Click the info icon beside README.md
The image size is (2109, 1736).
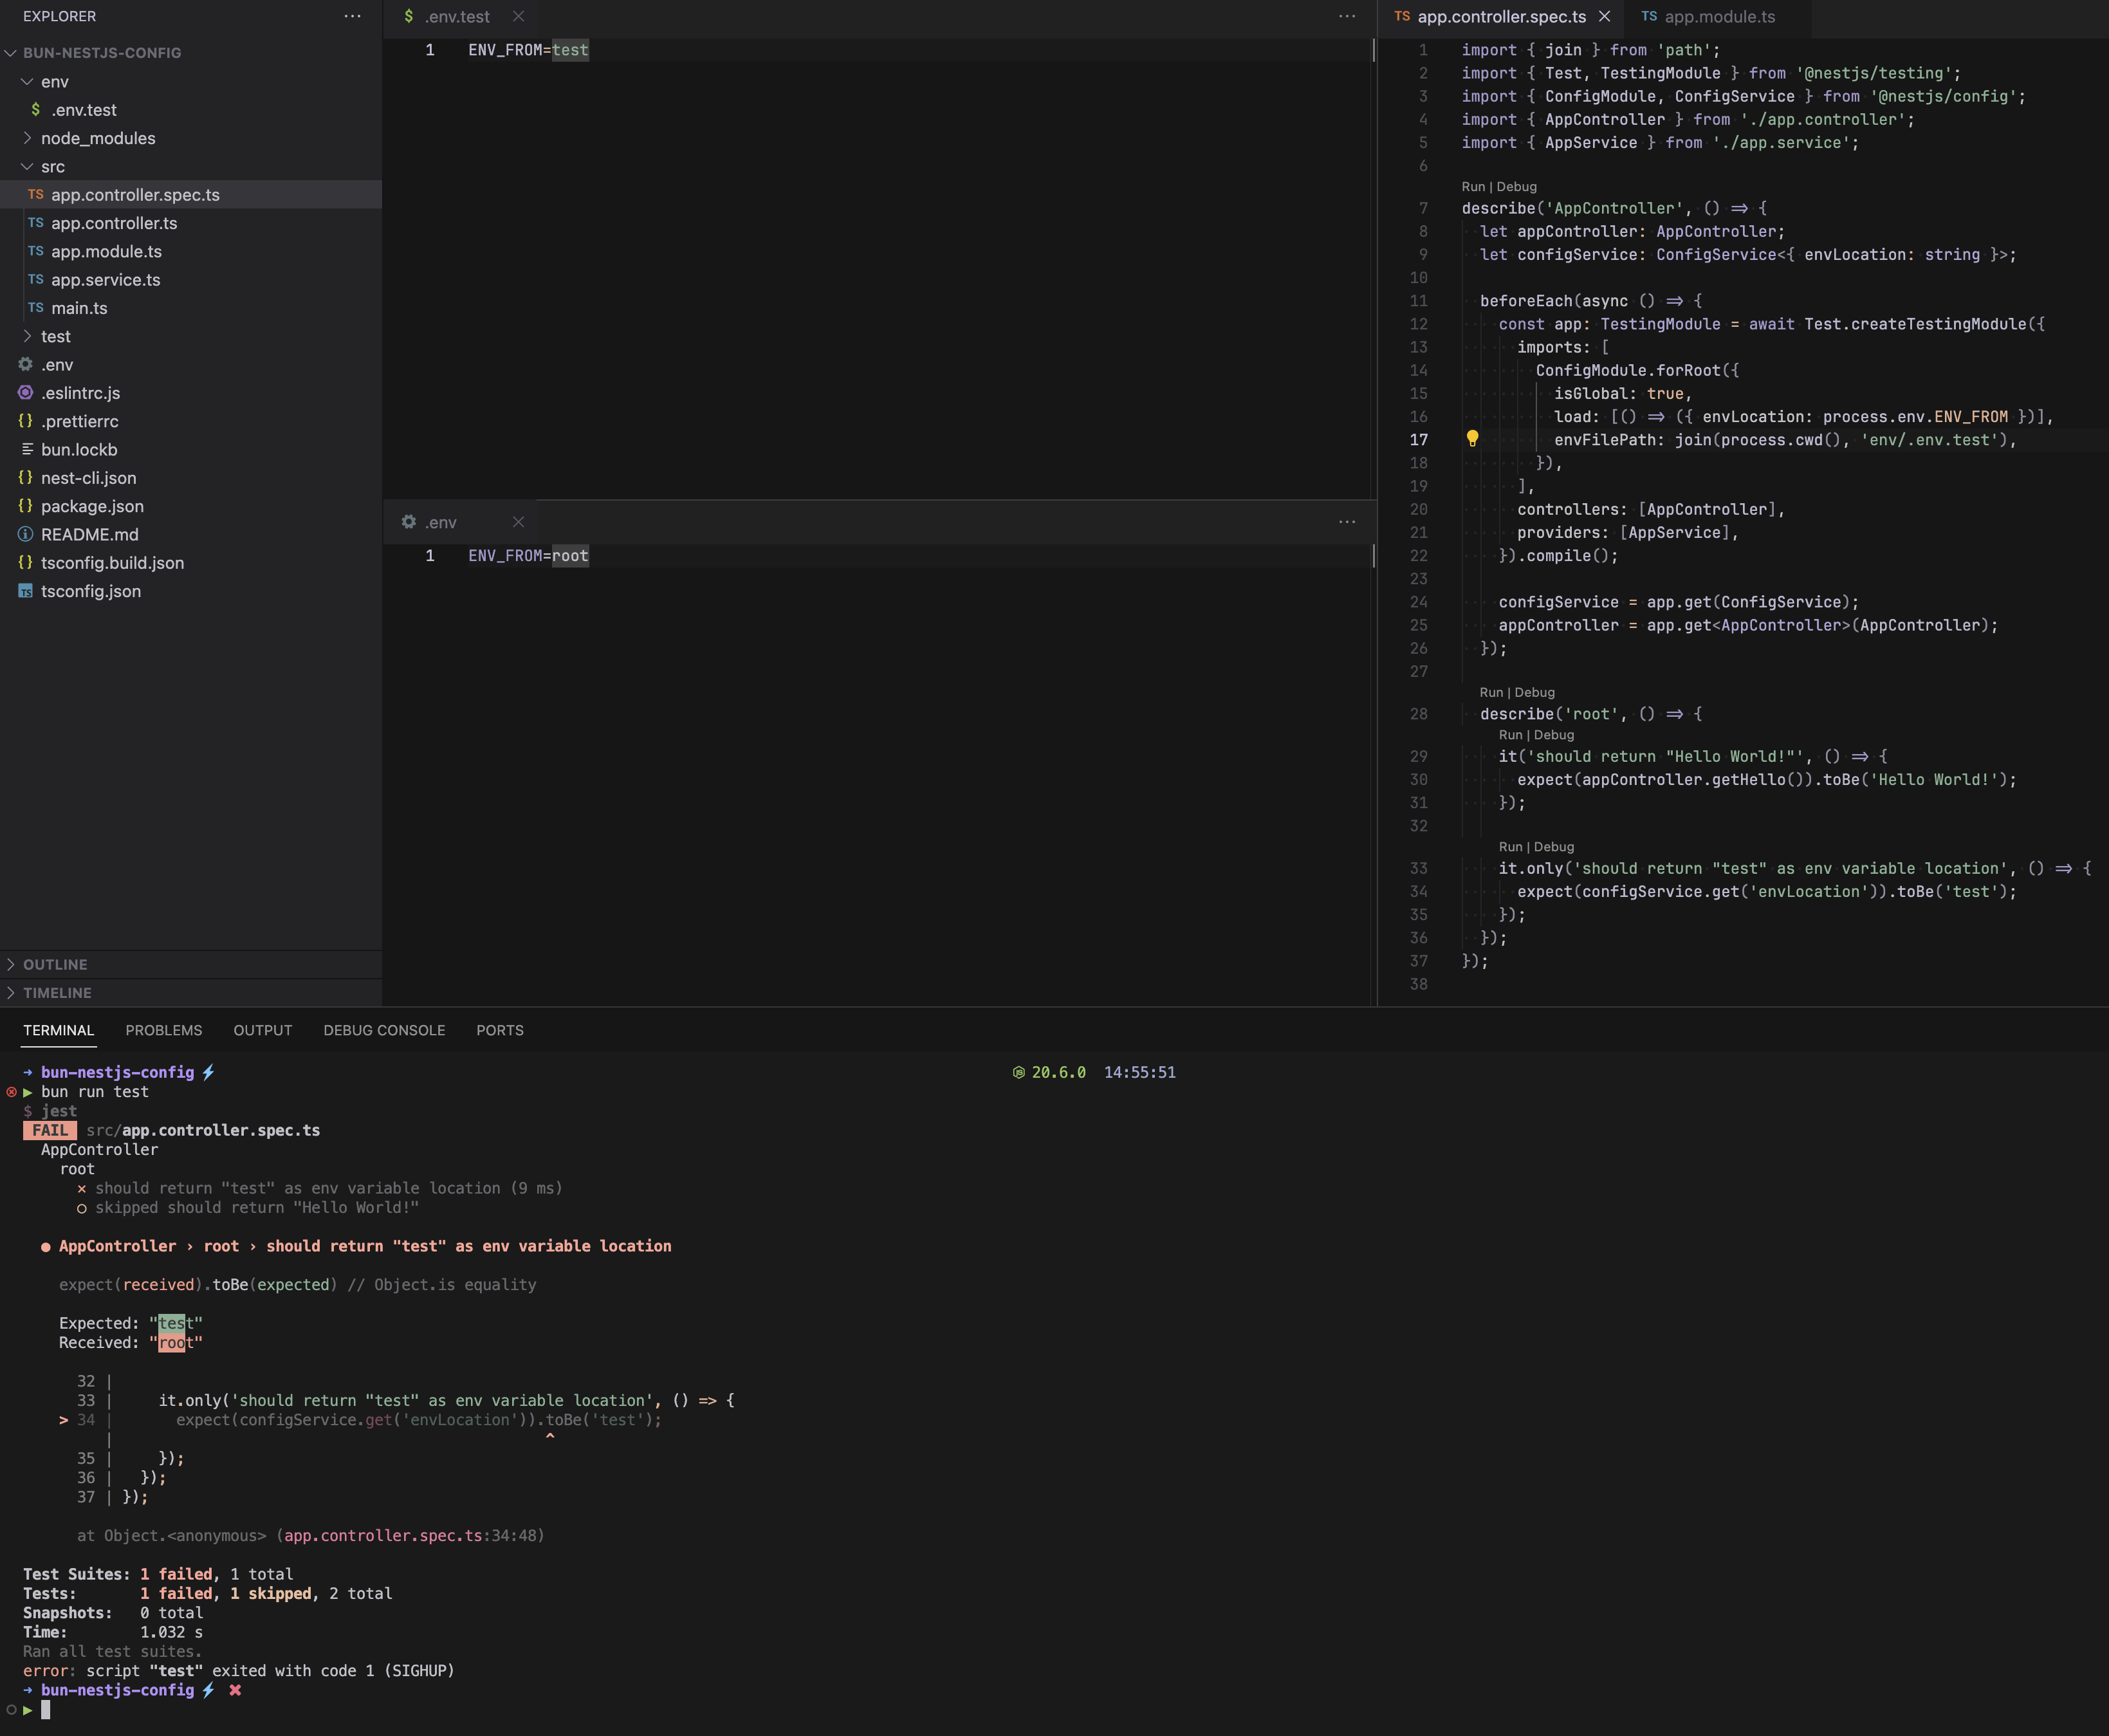(x=25, y=534)
